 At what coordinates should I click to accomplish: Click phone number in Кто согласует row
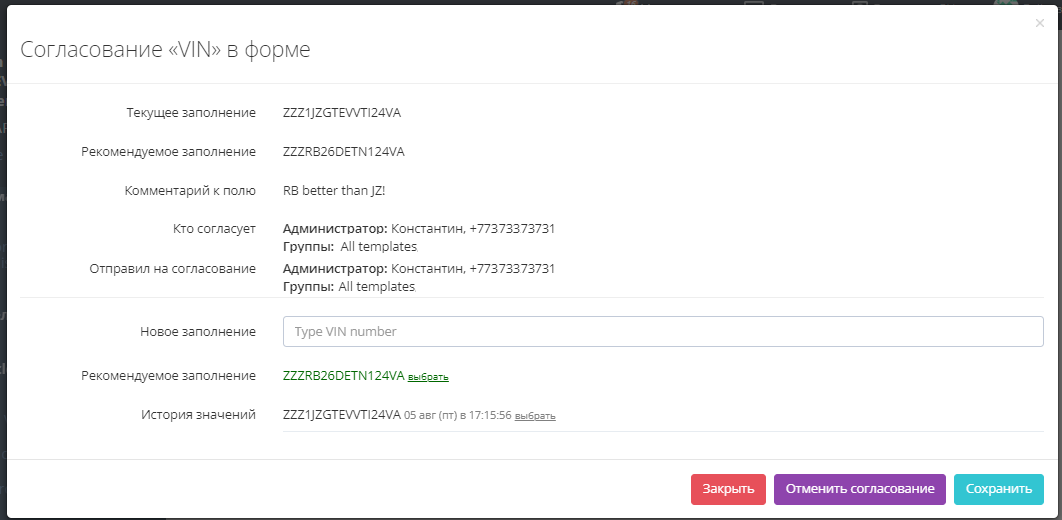(x=512, y=229)
